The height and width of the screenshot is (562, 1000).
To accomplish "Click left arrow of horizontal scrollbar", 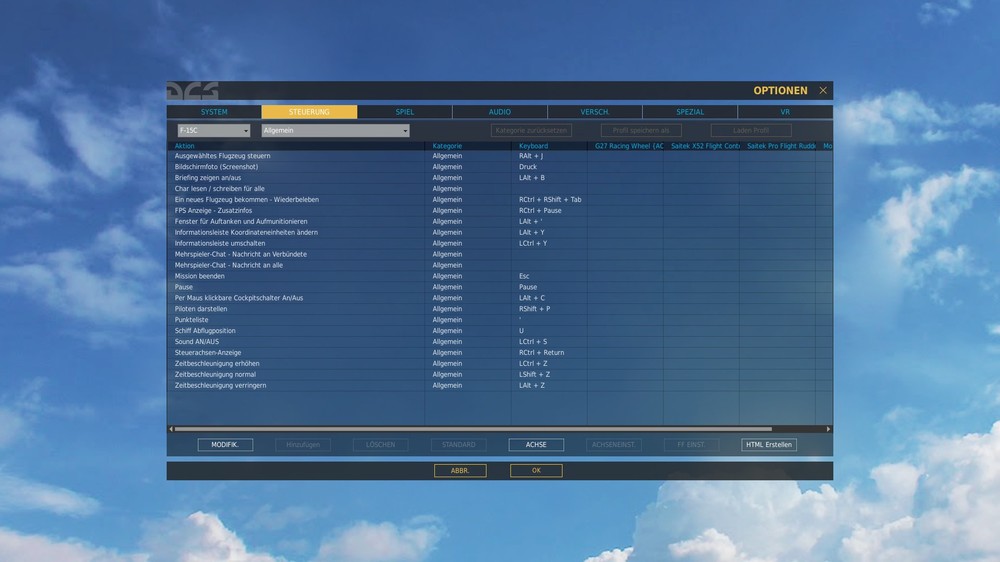I will pyautogui.click(x=171, y=429).
